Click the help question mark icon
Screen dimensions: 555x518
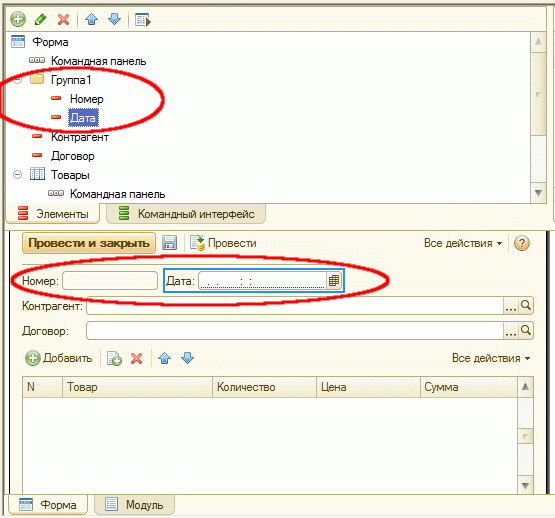click(x=522, y=243)
